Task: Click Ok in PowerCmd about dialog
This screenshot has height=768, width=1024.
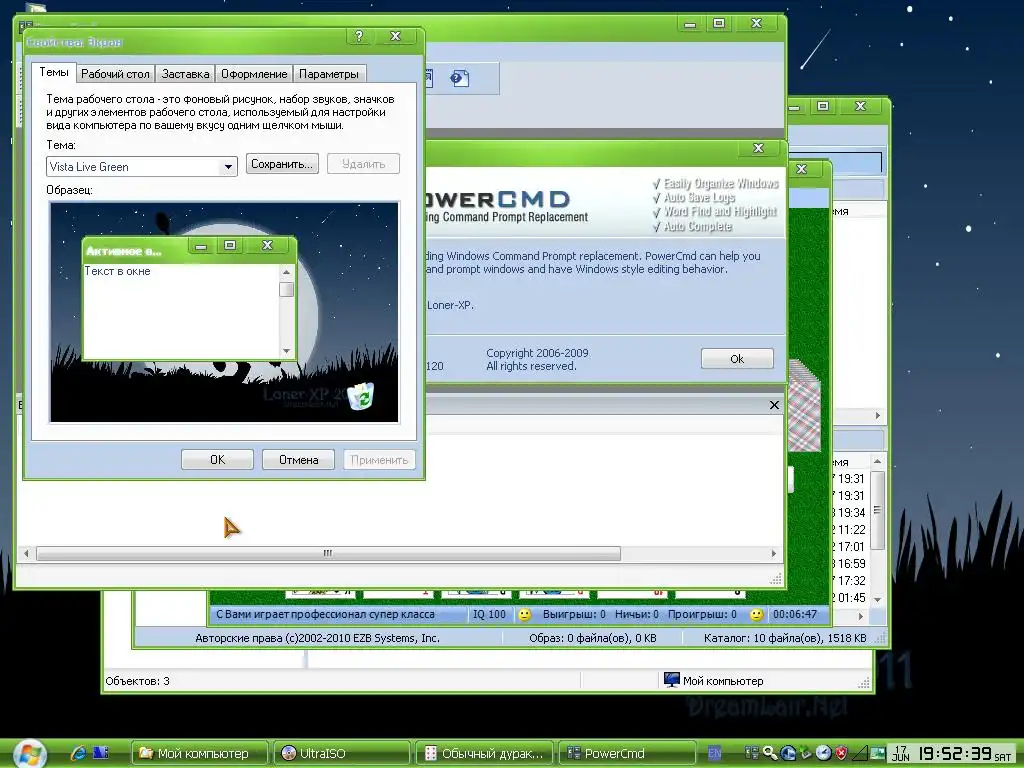Action: (737, 359)
